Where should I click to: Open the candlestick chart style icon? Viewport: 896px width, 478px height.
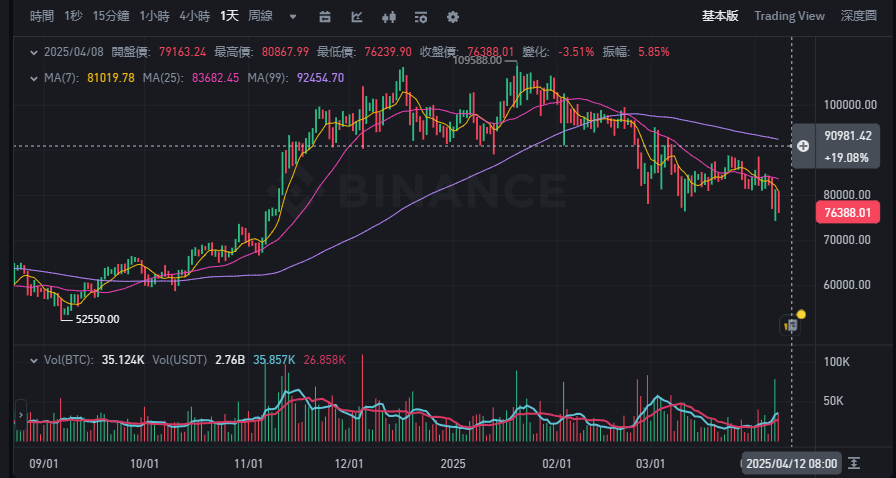[x=389, y=17]
